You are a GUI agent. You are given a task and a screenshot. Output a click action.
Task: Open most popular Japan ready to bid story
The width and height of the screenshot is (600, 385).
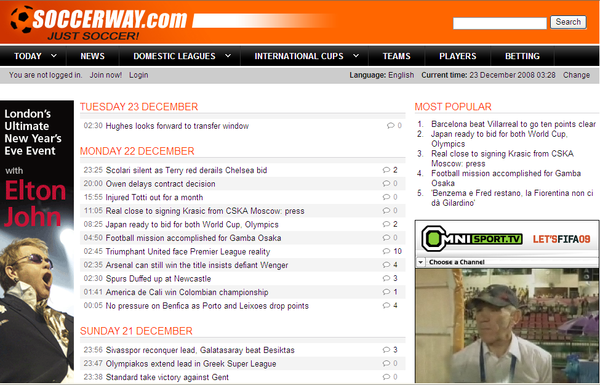pyautogui.click(x=499, y=139)
